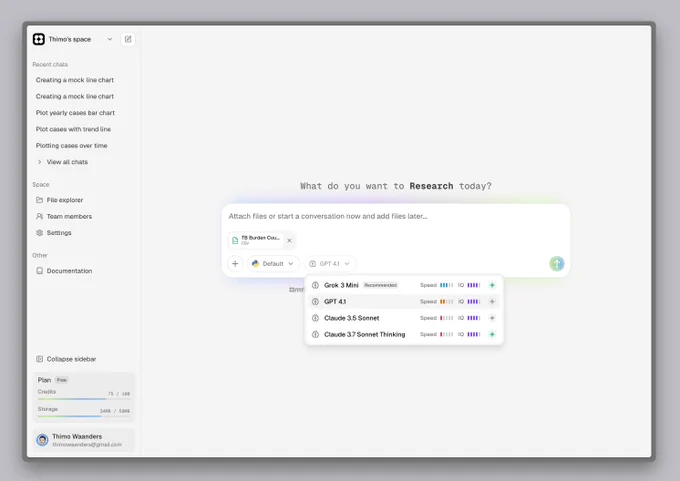This screenshot has width=680, height=481.
Task: Click the Team members person icon
Action: pyautogui.click(x=39, y=216)
